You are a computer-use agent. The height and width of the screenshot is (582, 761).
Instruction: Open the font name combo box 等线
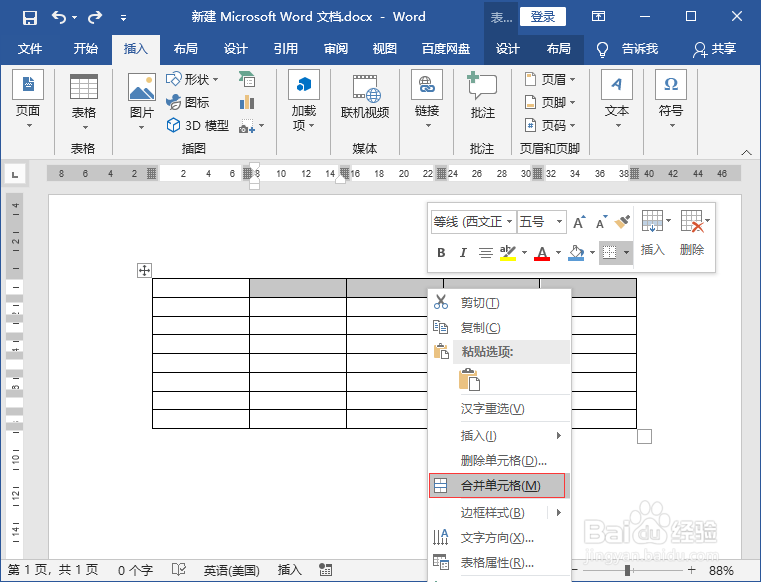point(473,222)
